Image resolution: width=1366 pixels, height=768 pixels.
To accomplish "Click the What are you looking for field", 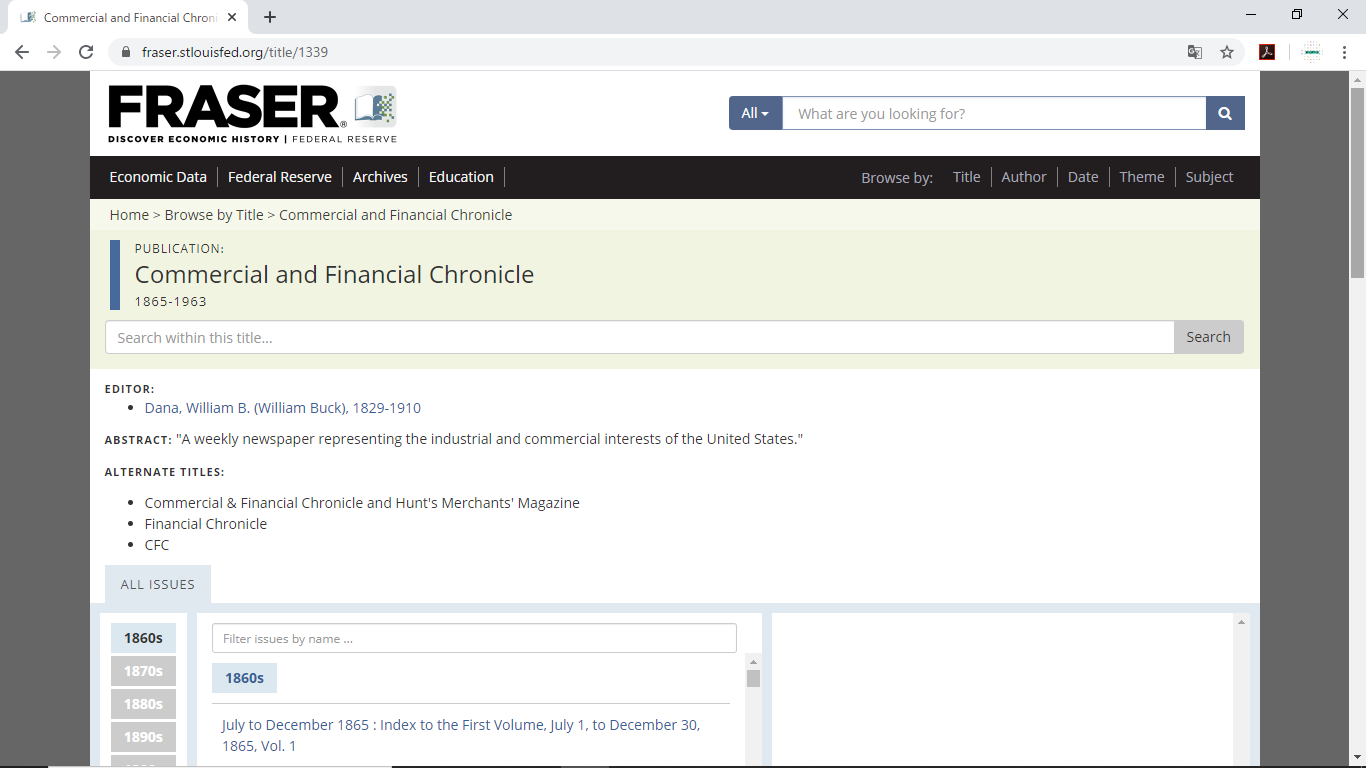I will (x=994, y=113).
